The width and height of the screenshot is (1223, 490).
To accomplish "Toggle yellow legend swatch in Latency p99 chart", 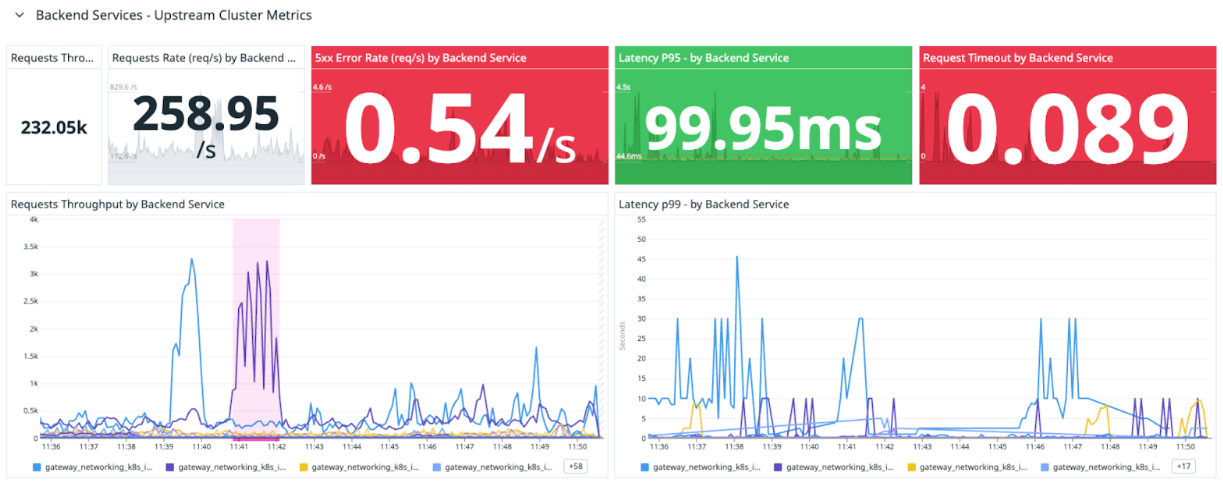I will pyautogui.click(x=910, y=467).
